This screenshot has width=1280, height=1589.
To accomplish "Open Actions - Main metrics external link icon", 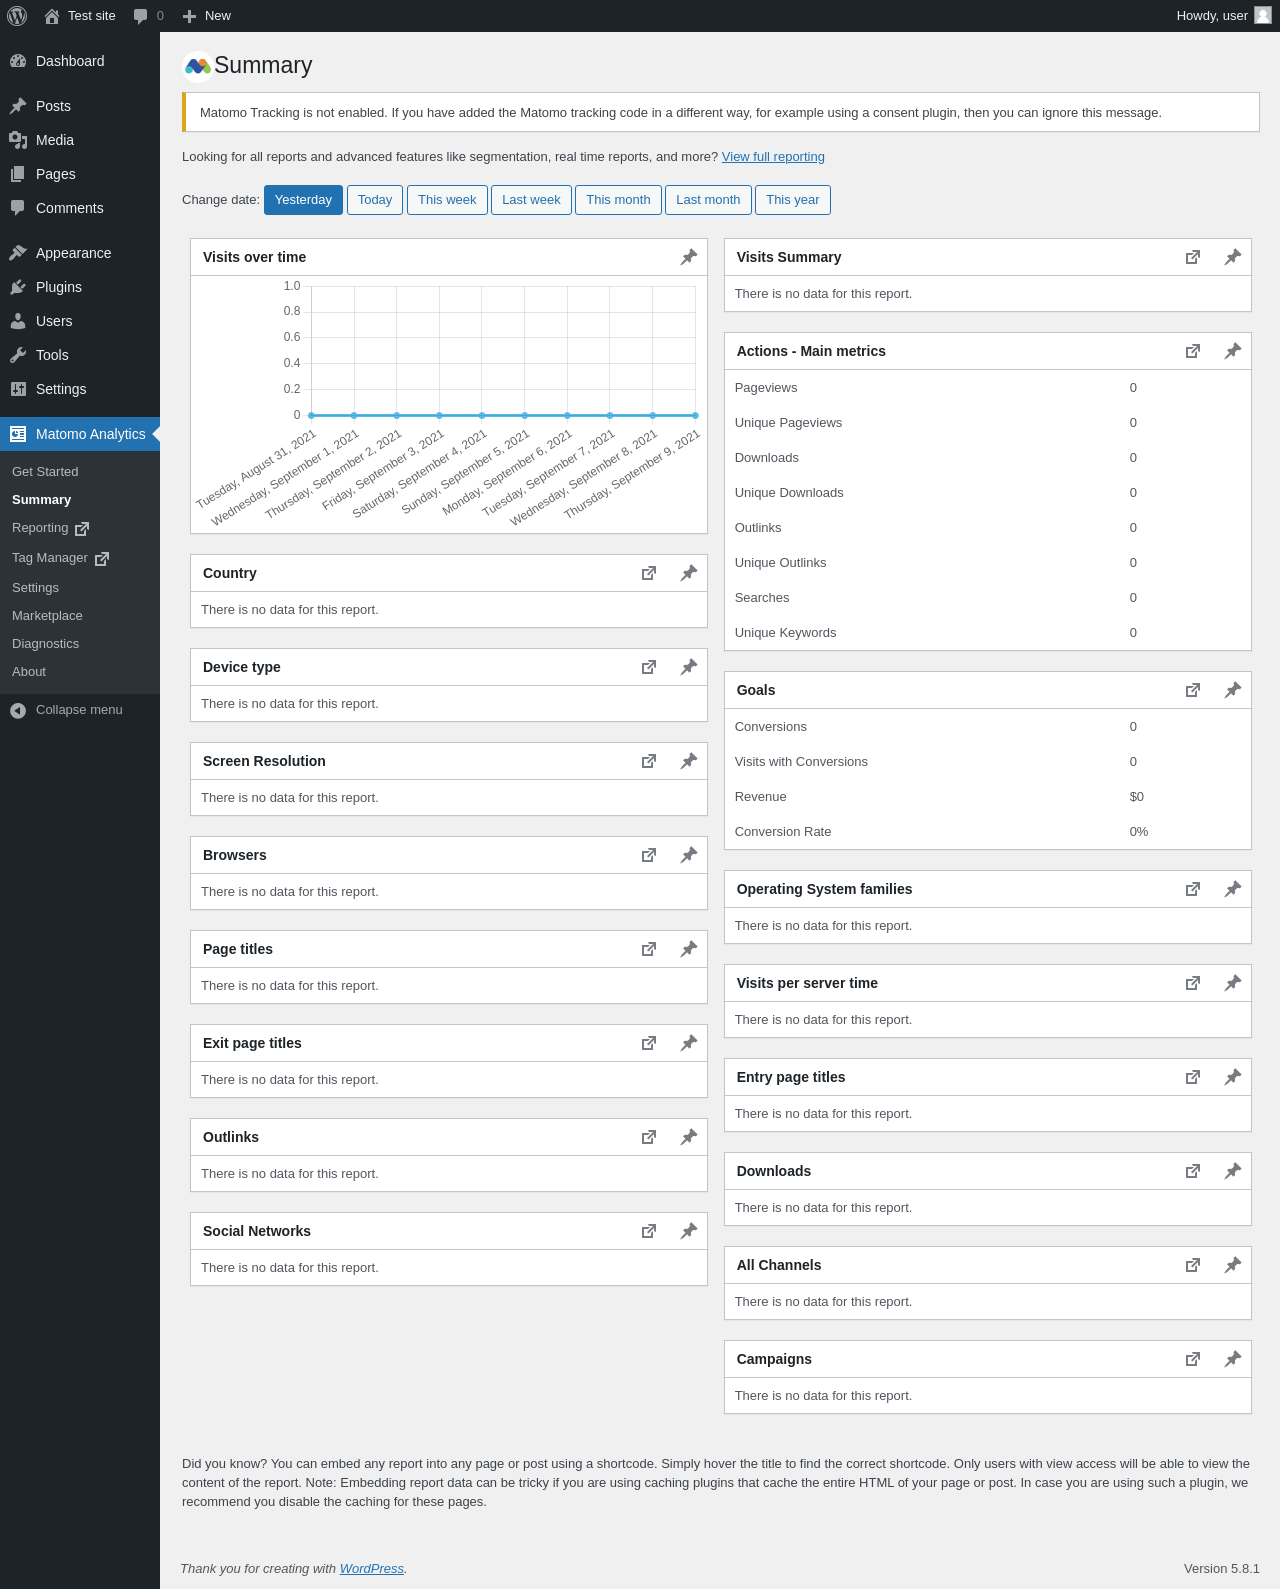I will (1193, 351).
